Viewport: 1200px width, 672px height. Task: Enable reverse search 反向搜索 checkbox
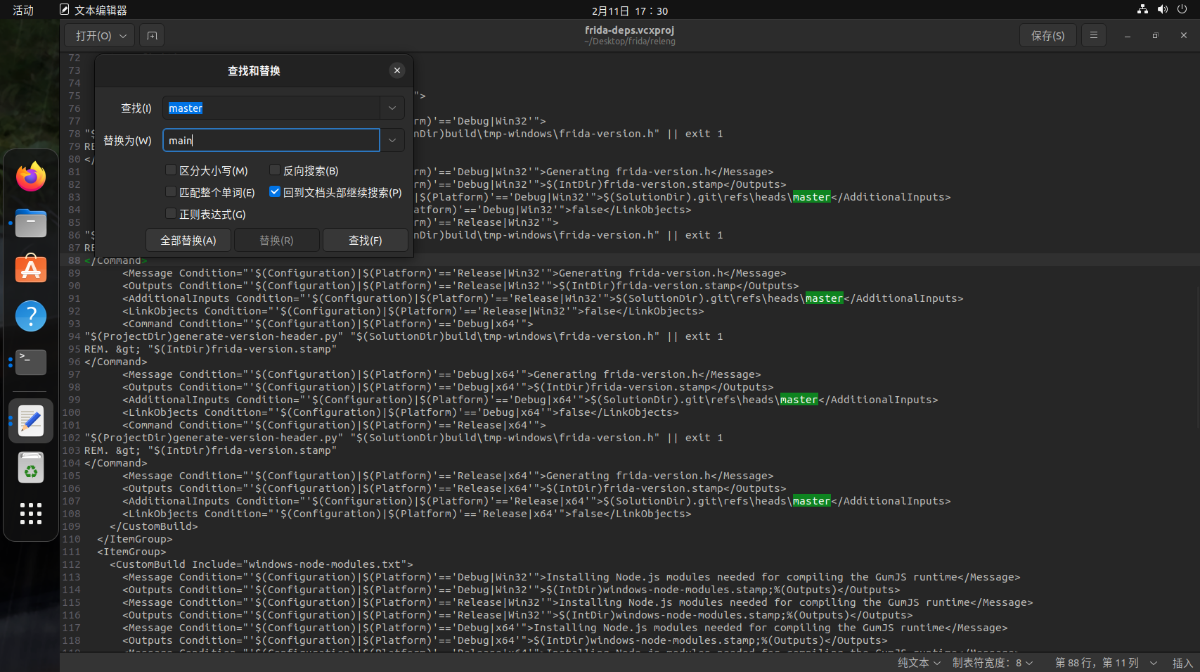coord(275,171)
